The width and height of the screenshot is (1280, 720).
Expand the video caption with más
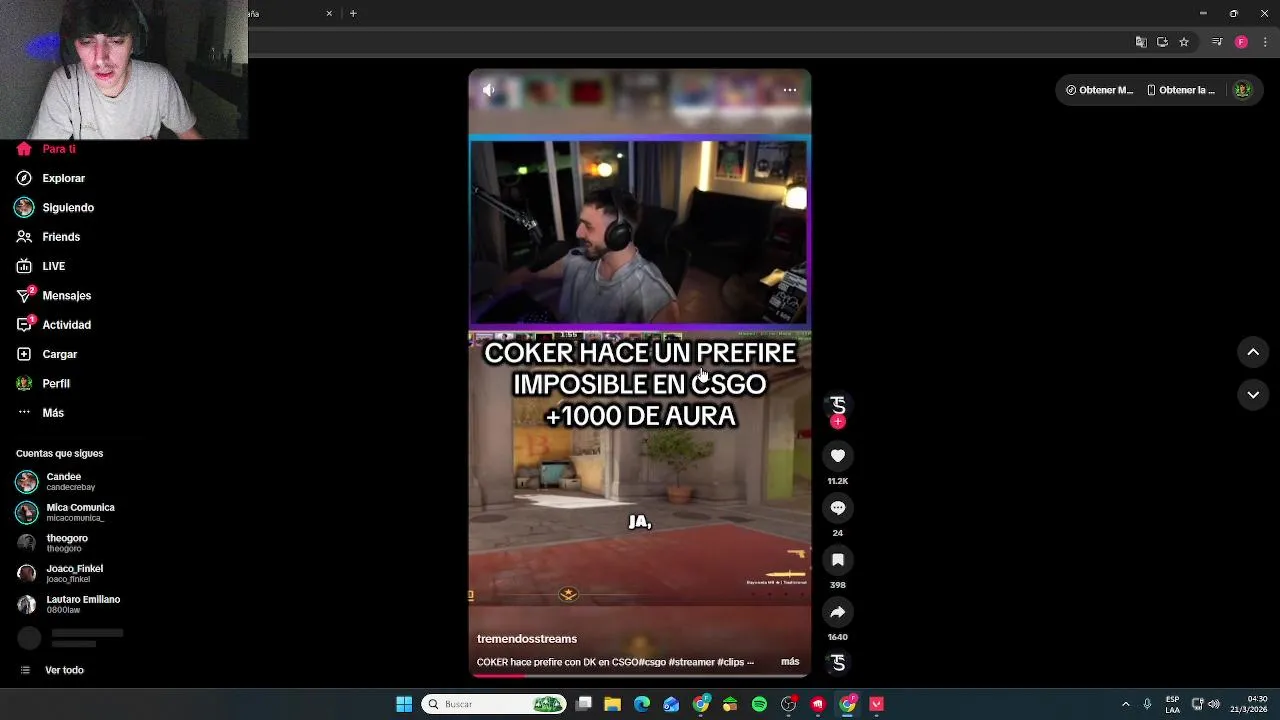pos(790,662)
